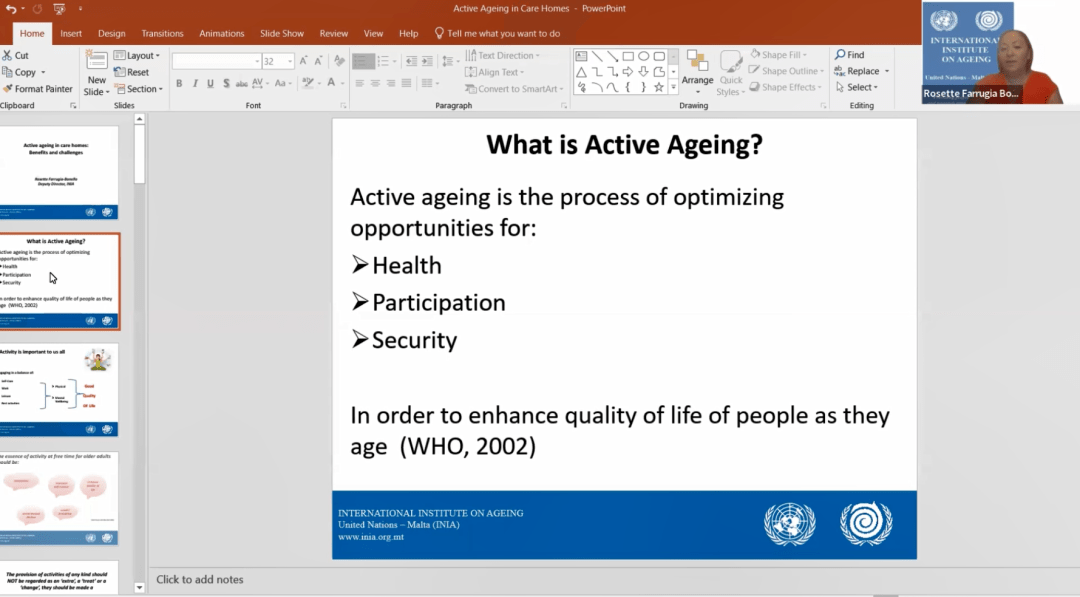Insert a New Slide using the slide icon
Image resolution: width=1080 pixels, height=597 pixels.
pos(96,62)
